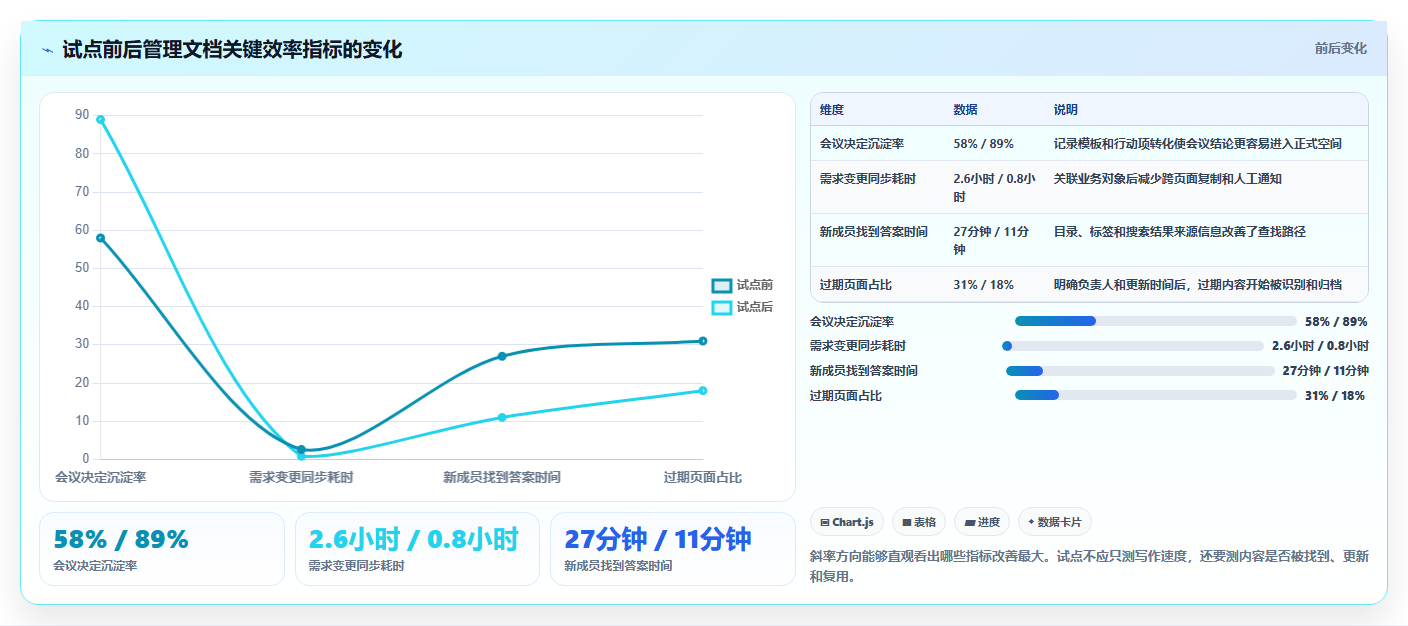Click the 试点前 point for 新成员找到答案时间

tap(502, 356)
